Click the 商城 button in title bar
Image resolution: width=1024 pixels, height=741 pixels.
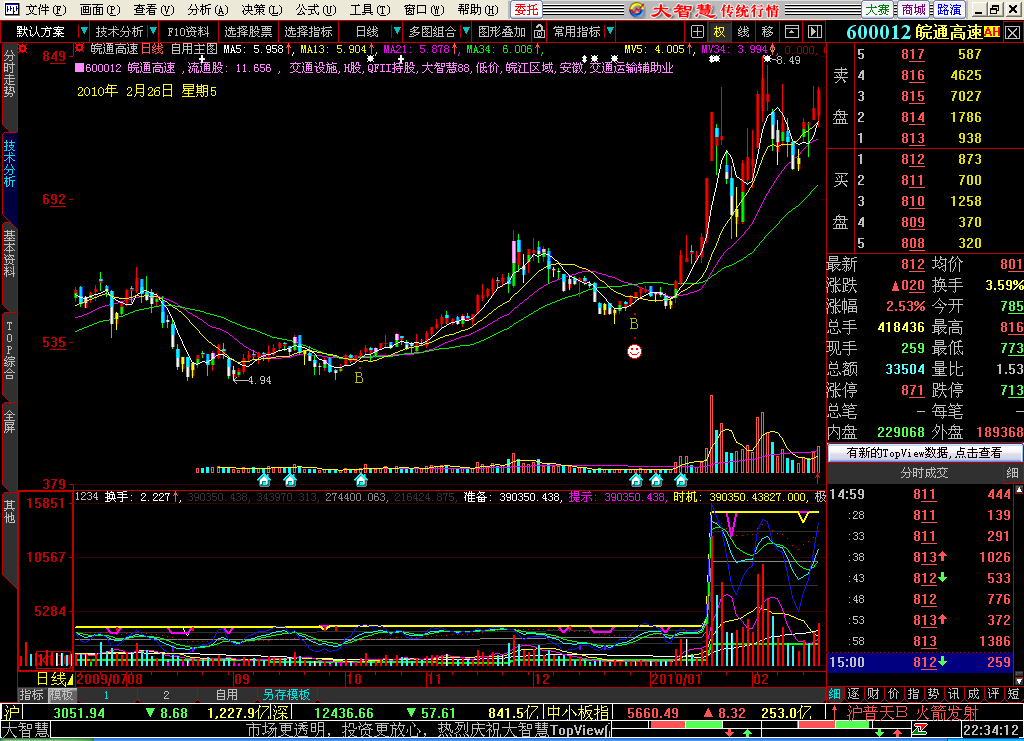tap(913, 10)
